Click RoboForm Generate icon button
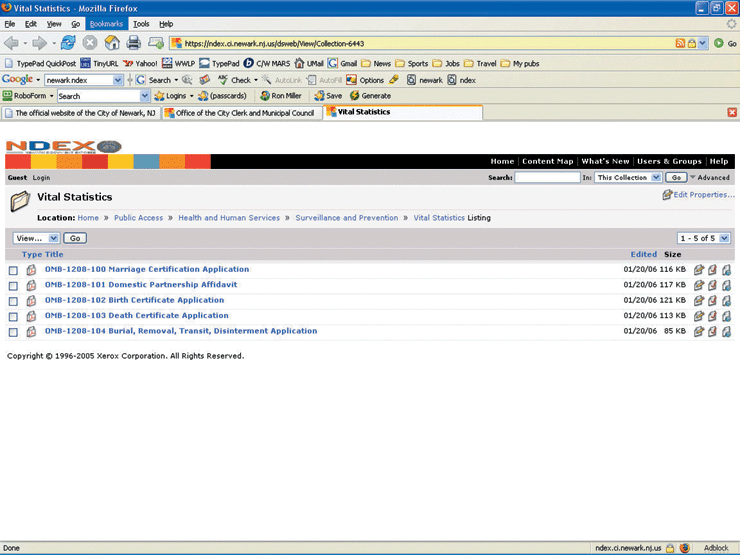Viewport: 740px width, 555px height. [x=370, y=96]
